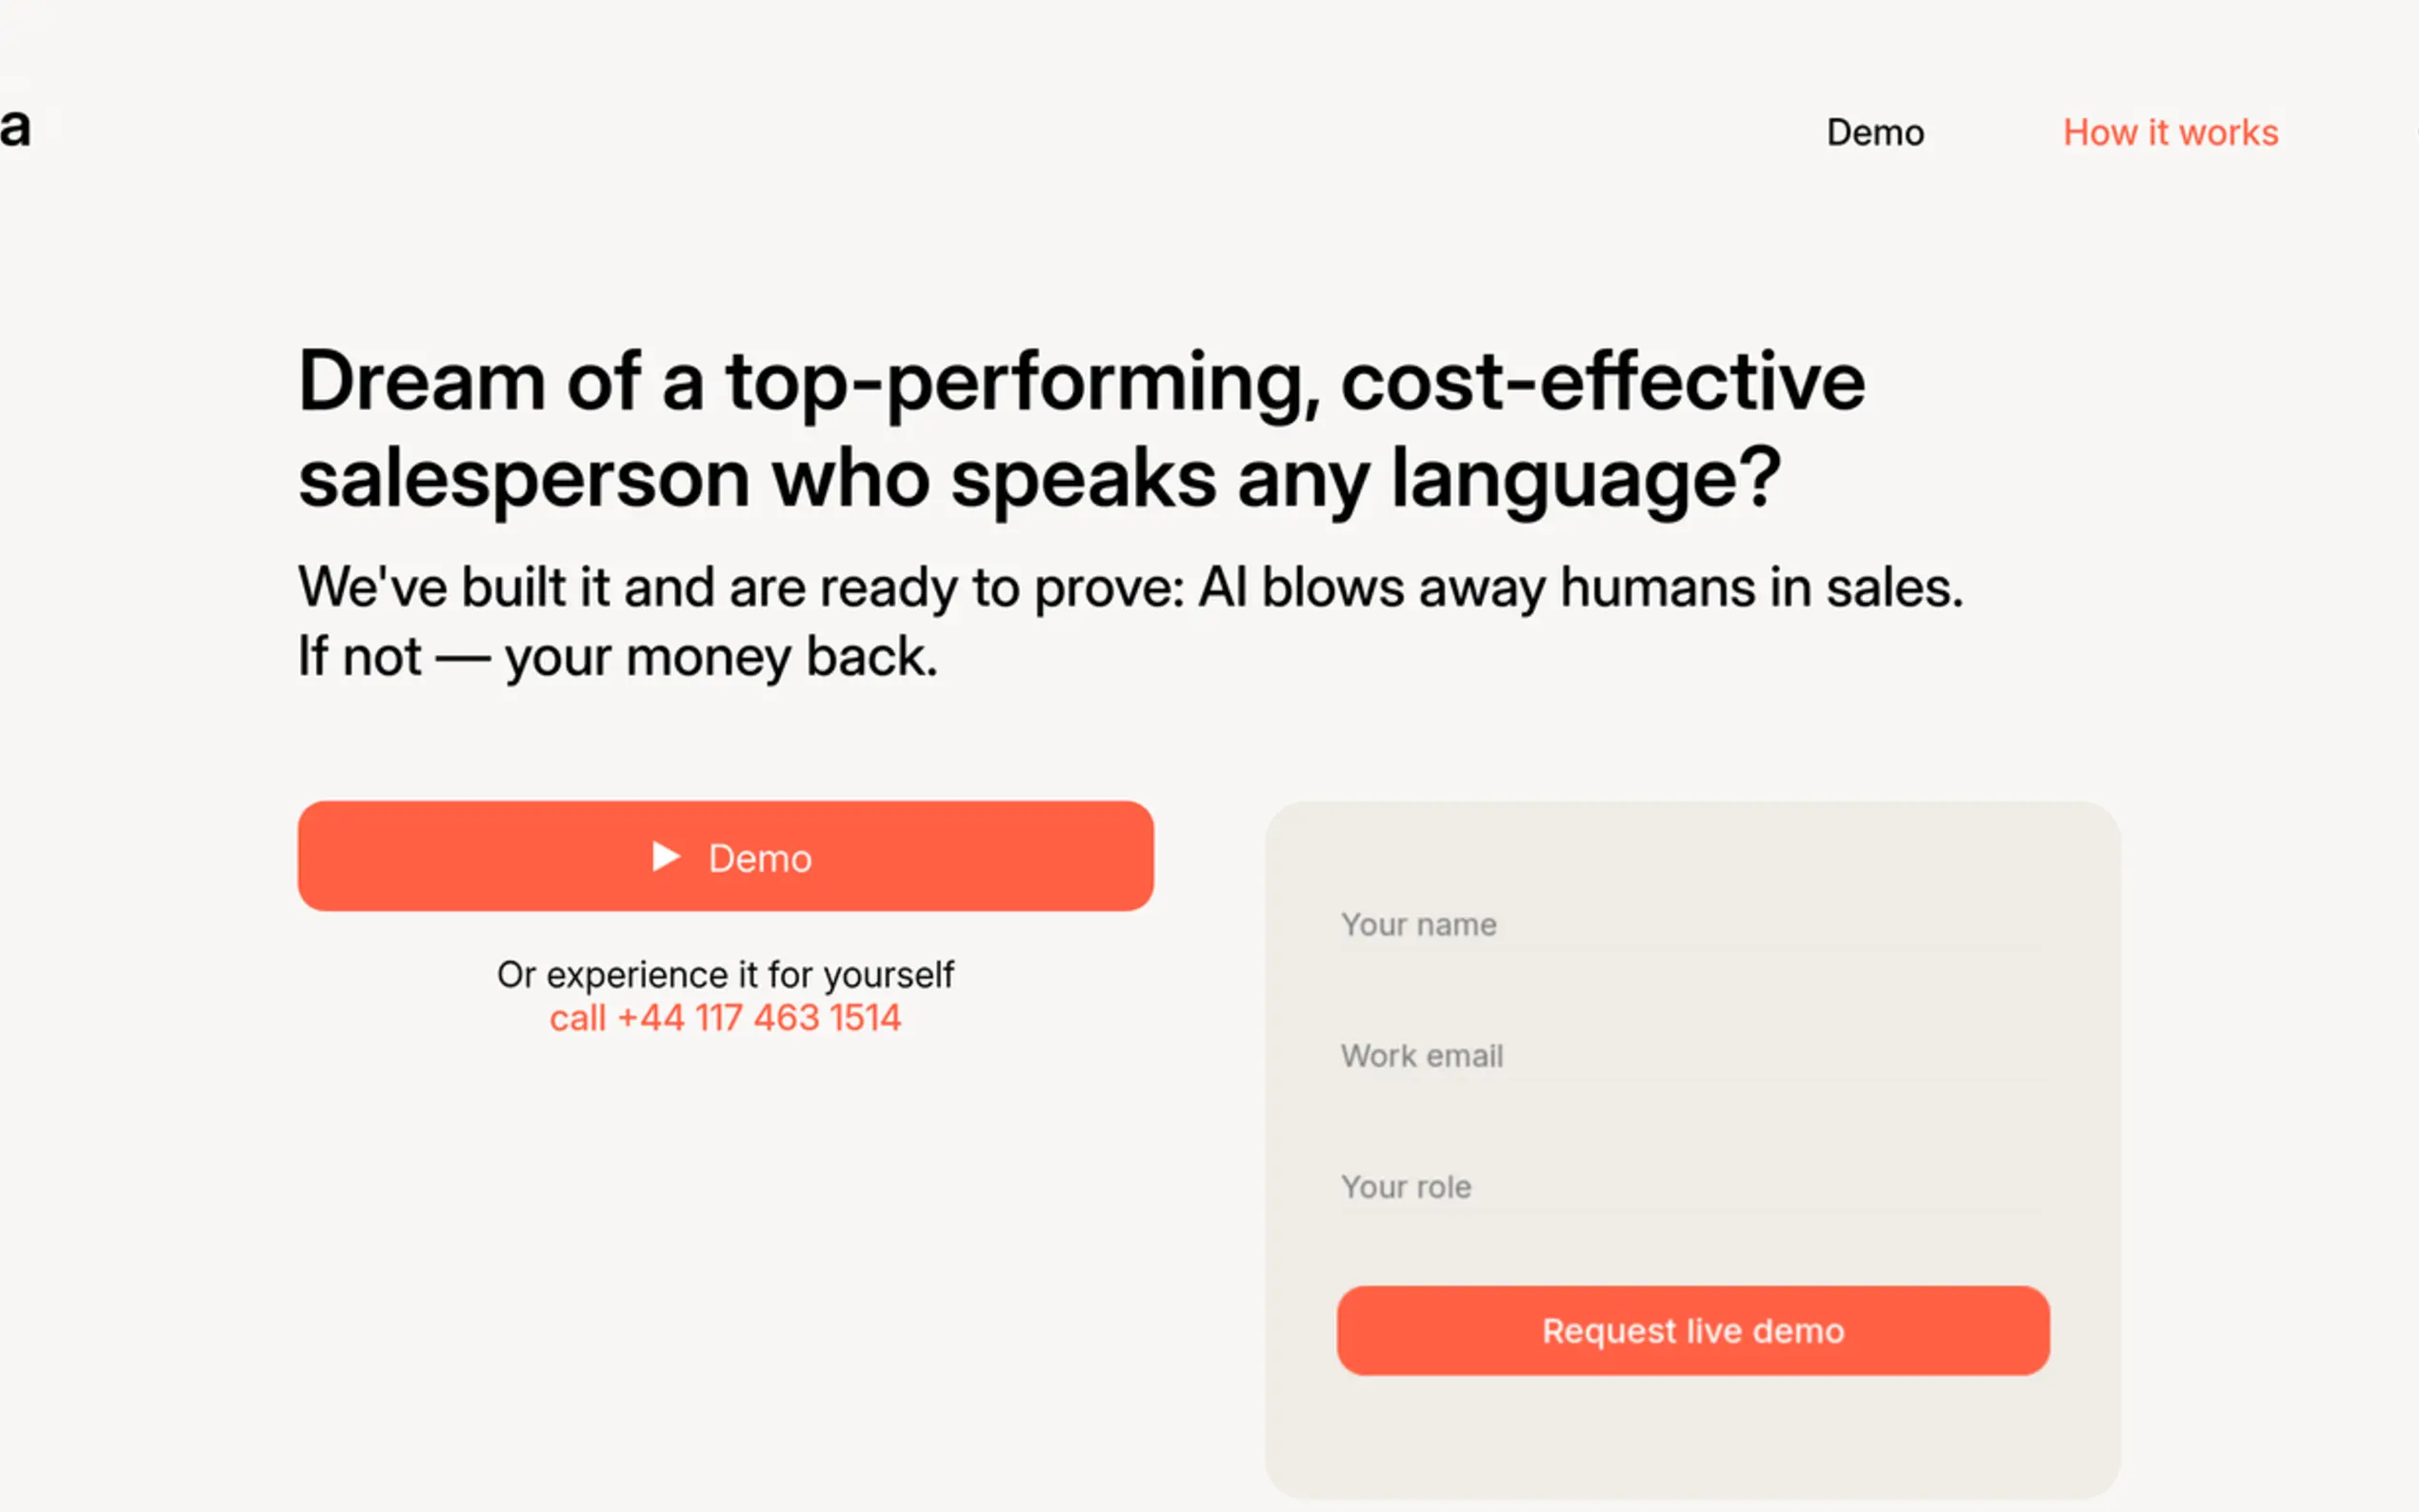This screenshot has height=1512, width=2419.
Task: Click "Or experience it for yourself" text
Action: (725, 974)
